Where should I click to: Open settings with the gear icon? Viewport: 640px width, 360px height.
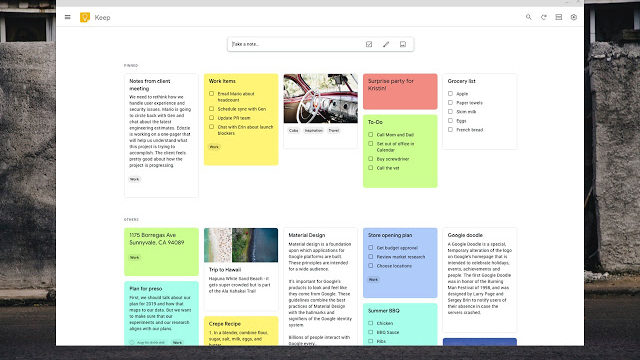point(574,17)
